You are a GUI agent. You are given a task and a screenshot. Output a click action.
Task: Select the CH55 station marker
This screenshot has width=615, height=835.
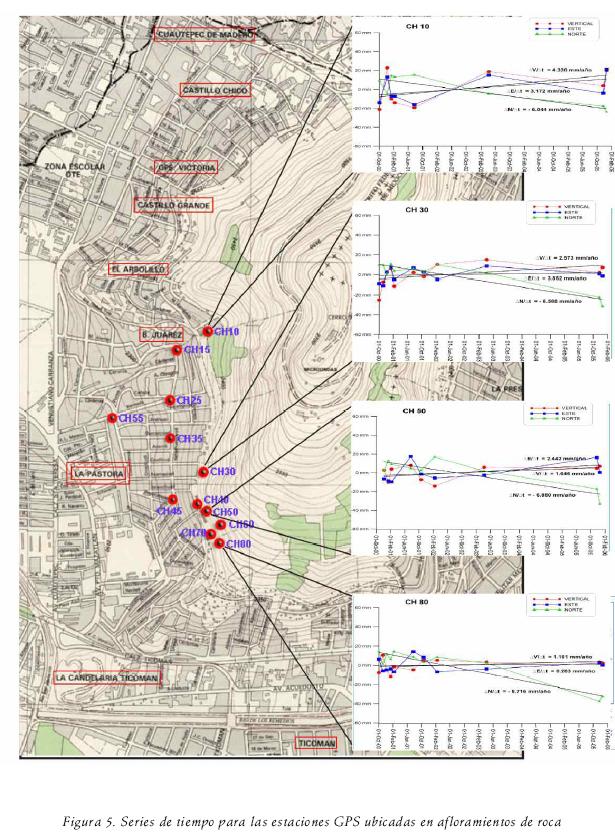point(112,418)
